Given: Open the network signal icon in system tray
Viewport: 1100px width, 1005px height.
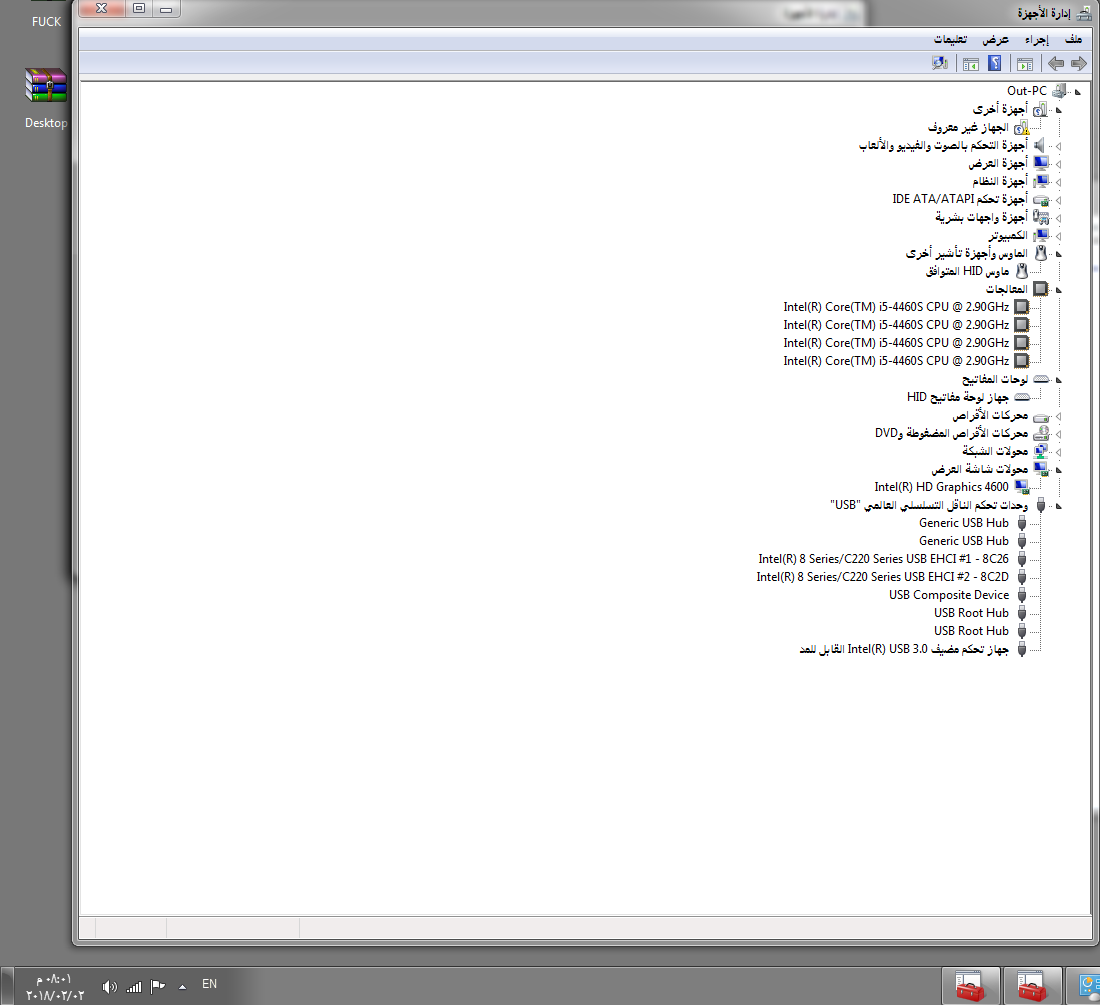Looking at the screenshot, I should point(133,987).
